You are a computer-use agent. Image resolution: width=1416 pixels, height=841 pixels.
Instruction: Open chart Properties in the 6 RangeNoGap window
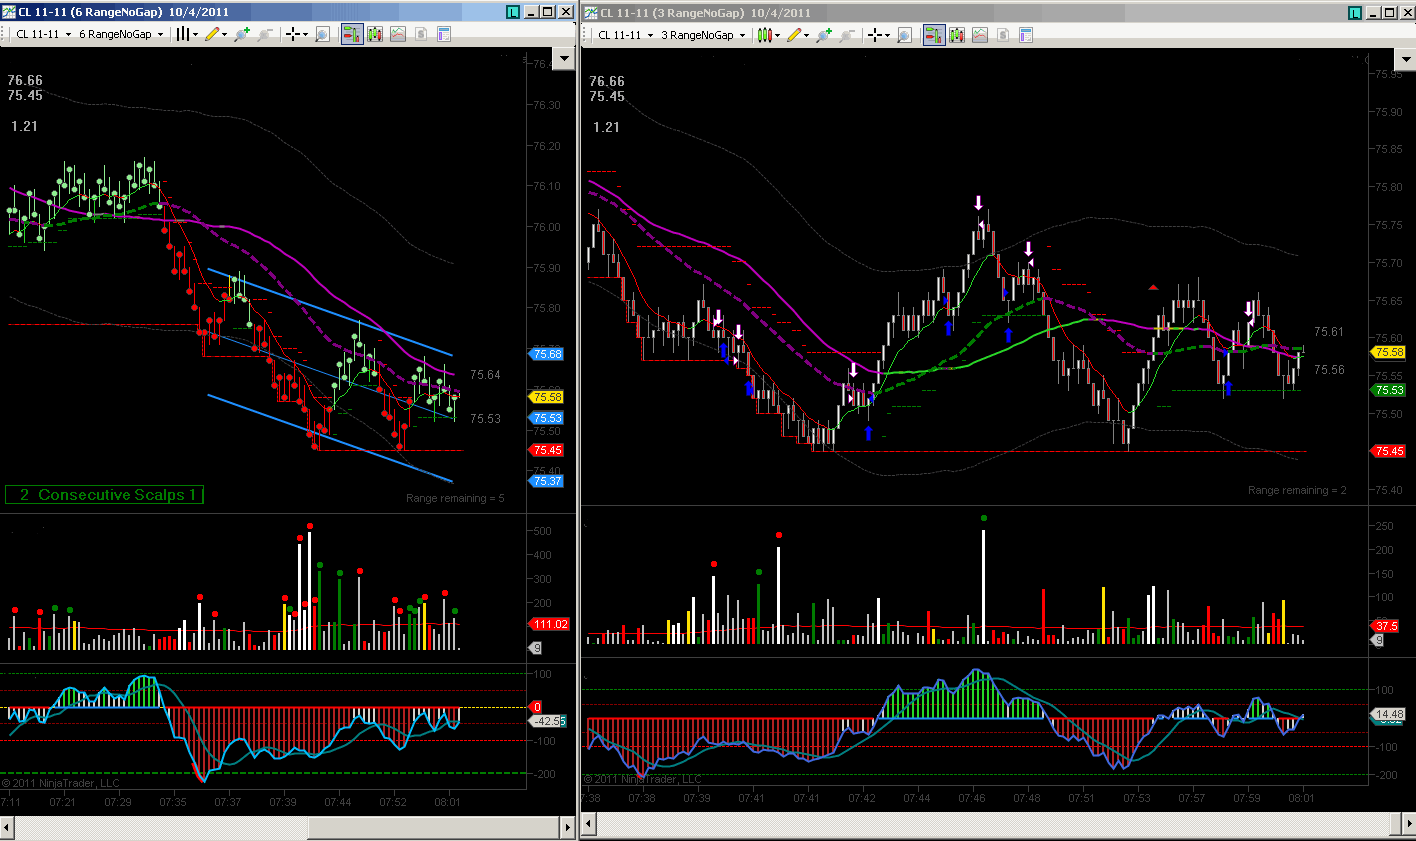(444, 34)
